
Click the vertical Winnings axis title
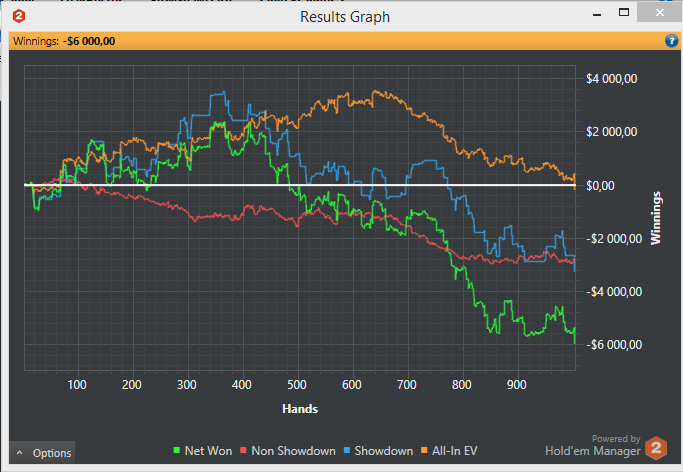[x=656, y=218]
